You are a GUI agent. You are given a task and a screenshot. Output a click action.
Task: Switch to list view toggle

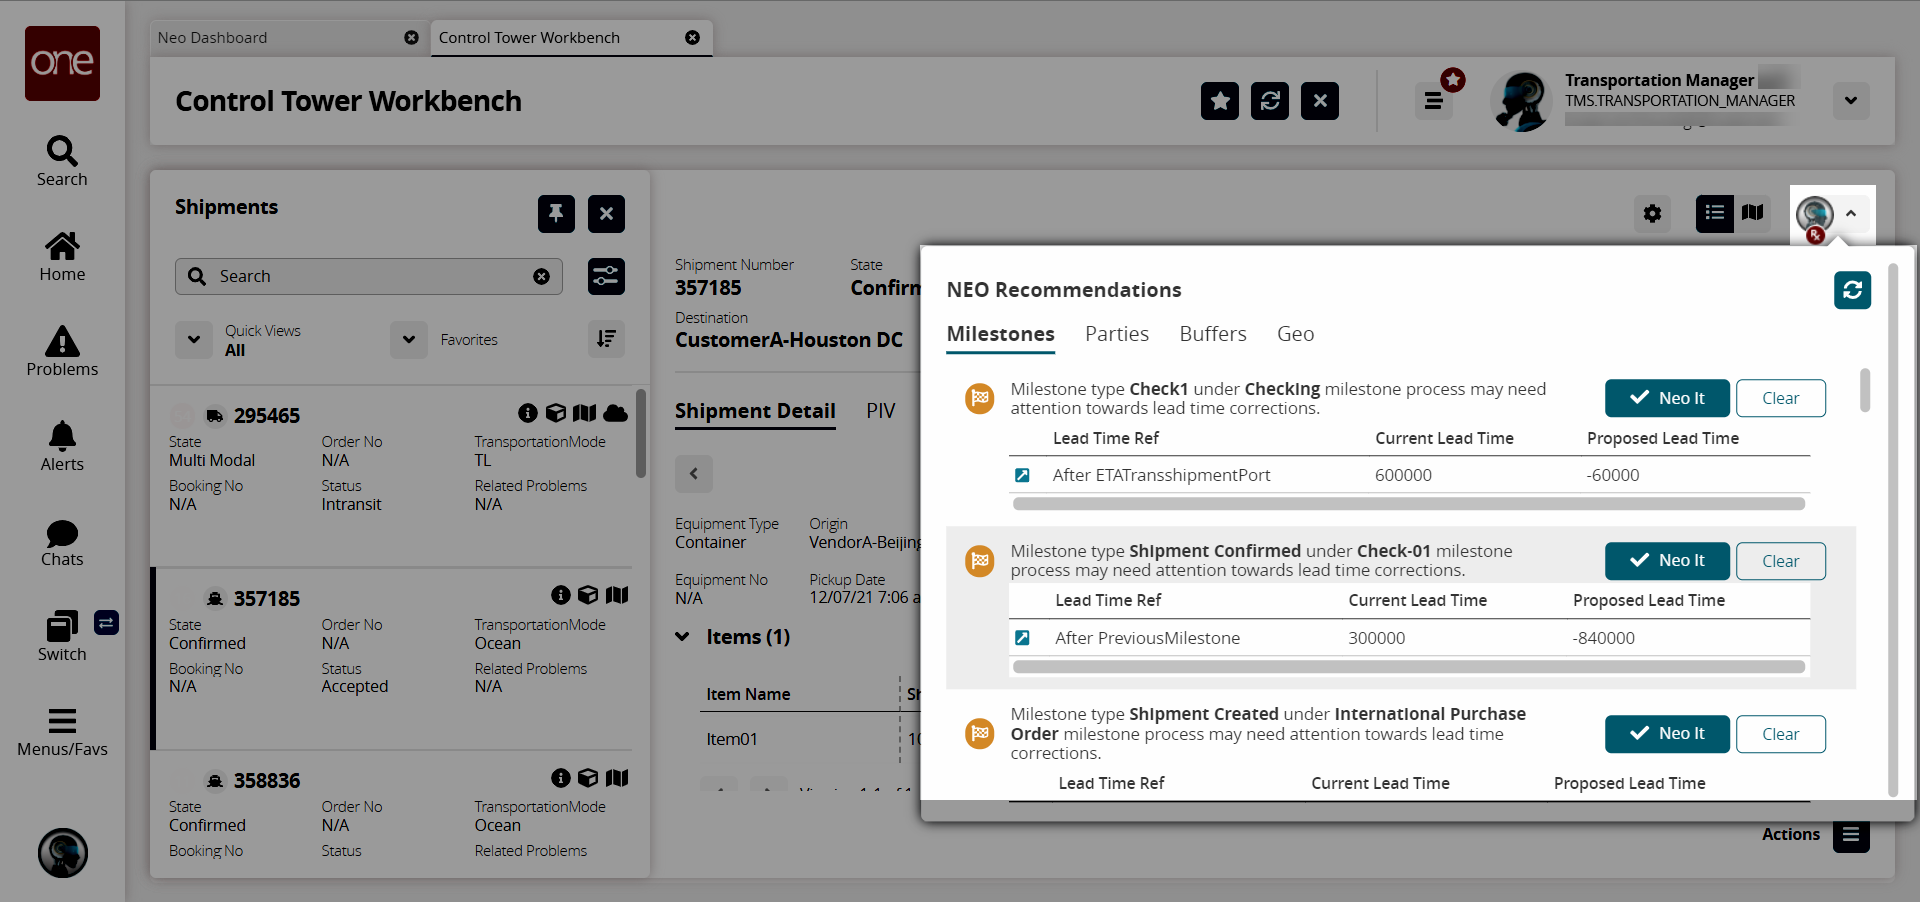coord(1714,213)
